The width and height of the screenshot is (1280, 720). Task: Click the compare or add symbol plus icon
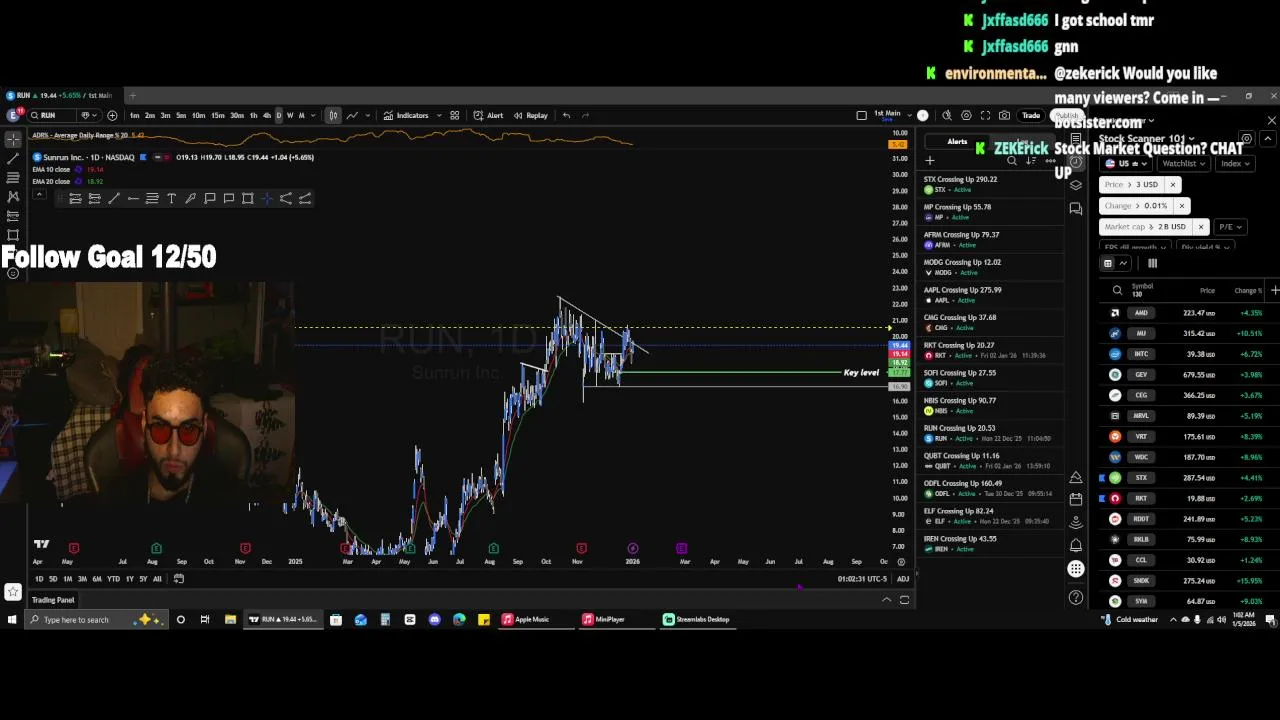112,115
